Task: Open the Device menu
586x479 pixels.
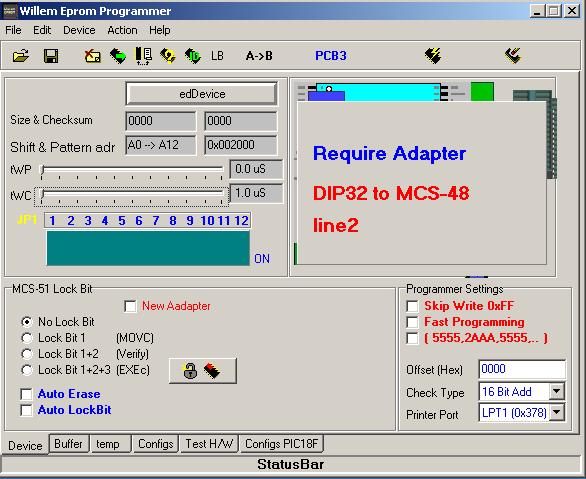Action: click(79, 30)
